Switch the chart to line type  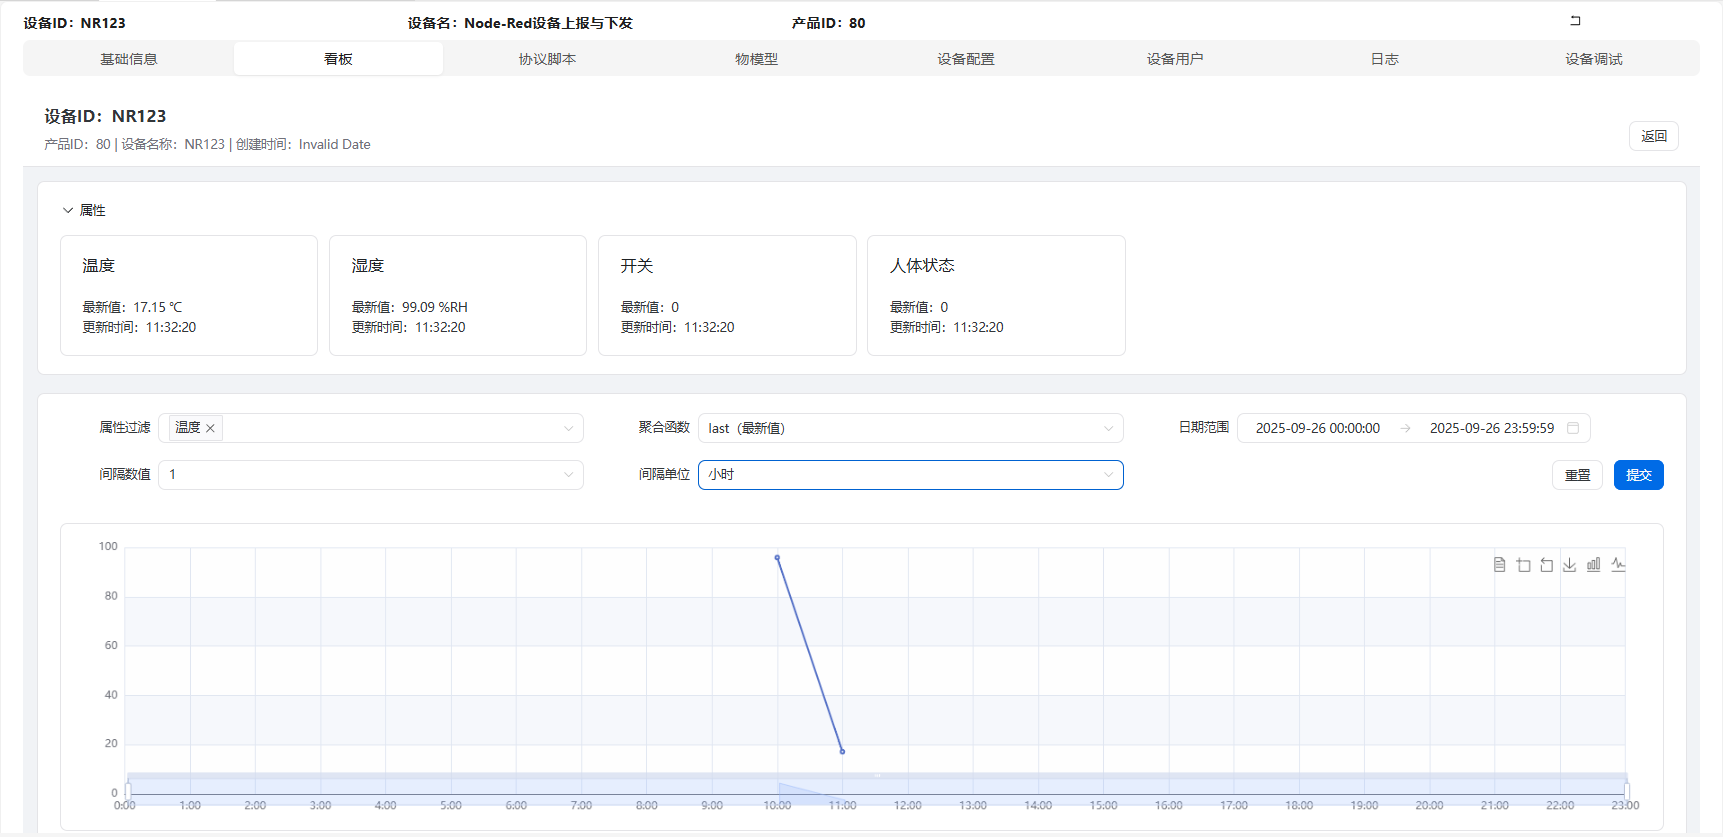pos(1618,565)
